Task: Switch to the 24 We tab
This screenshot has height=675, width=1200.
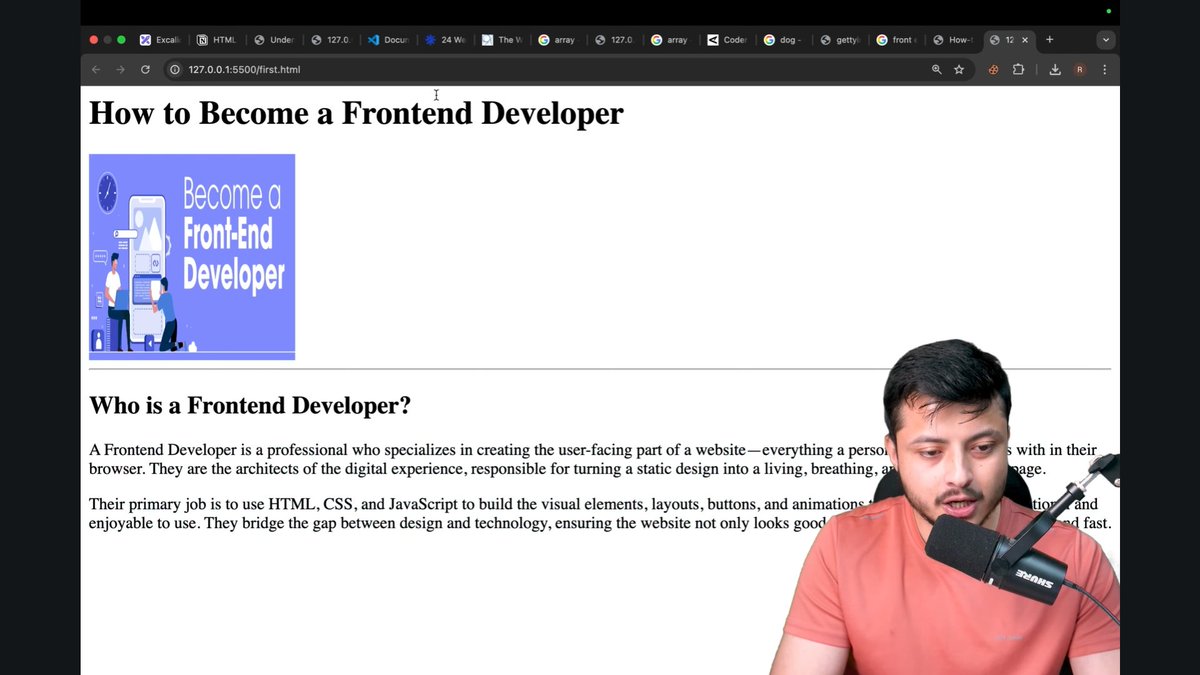Action: [x=444, y=40]
